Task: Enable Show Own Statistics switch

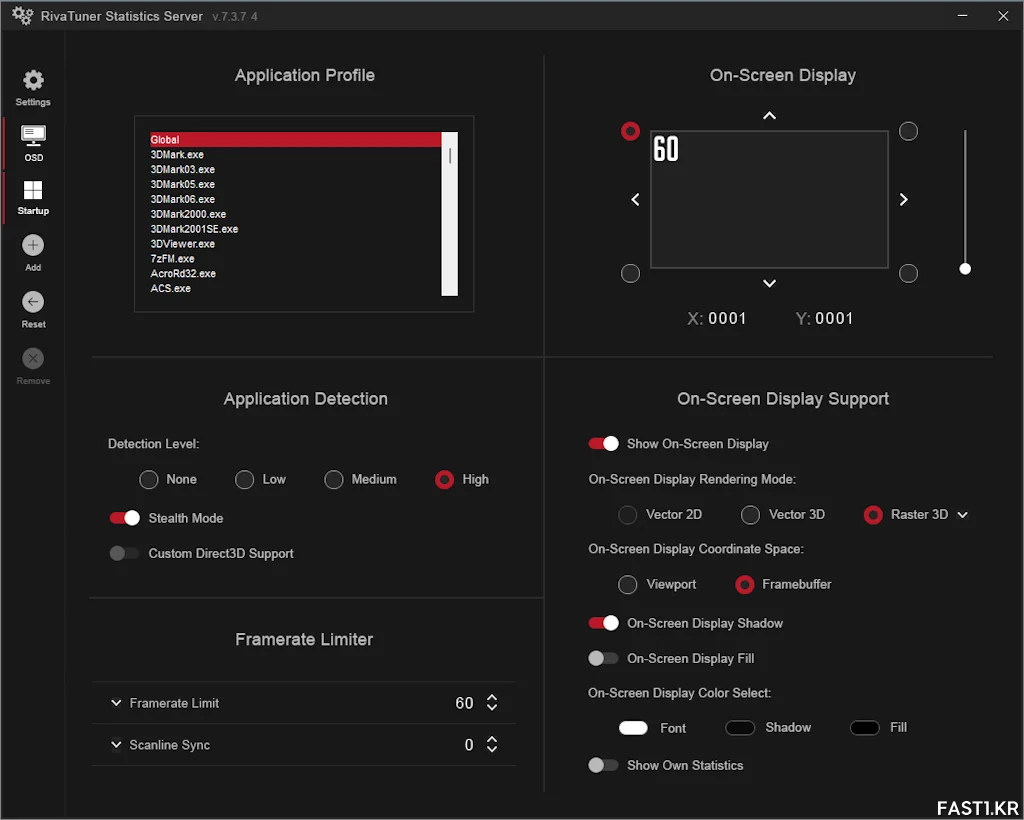Action: coord(603,765)
